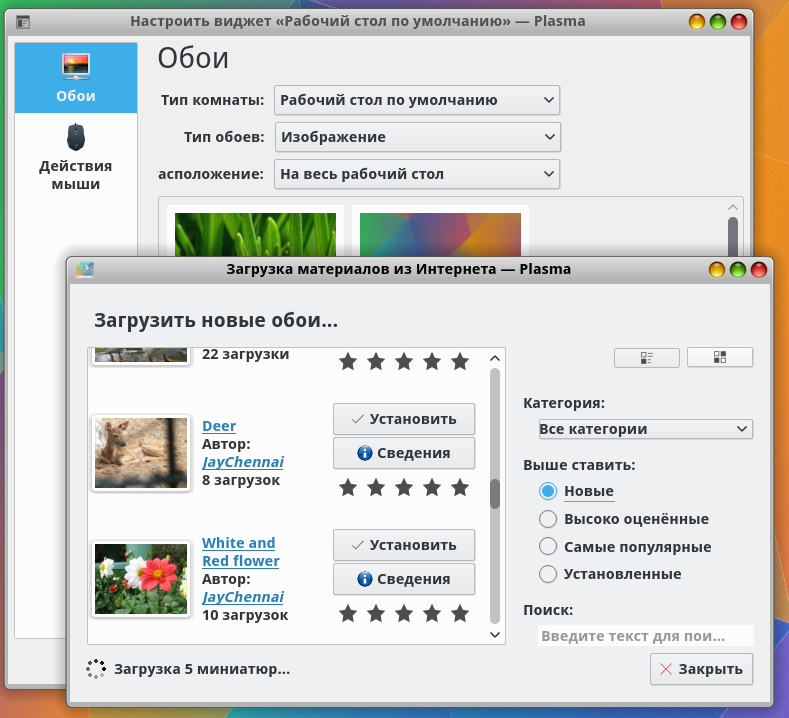Click the window menu icon in Настроить виджет title bar
Image resolution: width=789 pixels, height=718 pixels.
click(23, 22)
